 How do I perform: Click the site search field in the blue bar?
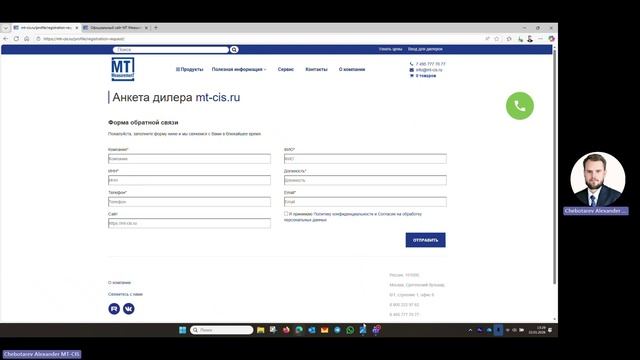click(171, 49)
